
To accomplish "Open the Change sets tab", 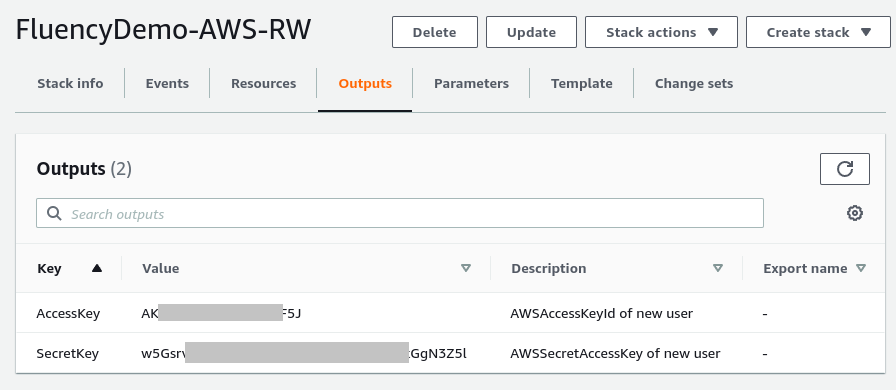I will [694, 83].
